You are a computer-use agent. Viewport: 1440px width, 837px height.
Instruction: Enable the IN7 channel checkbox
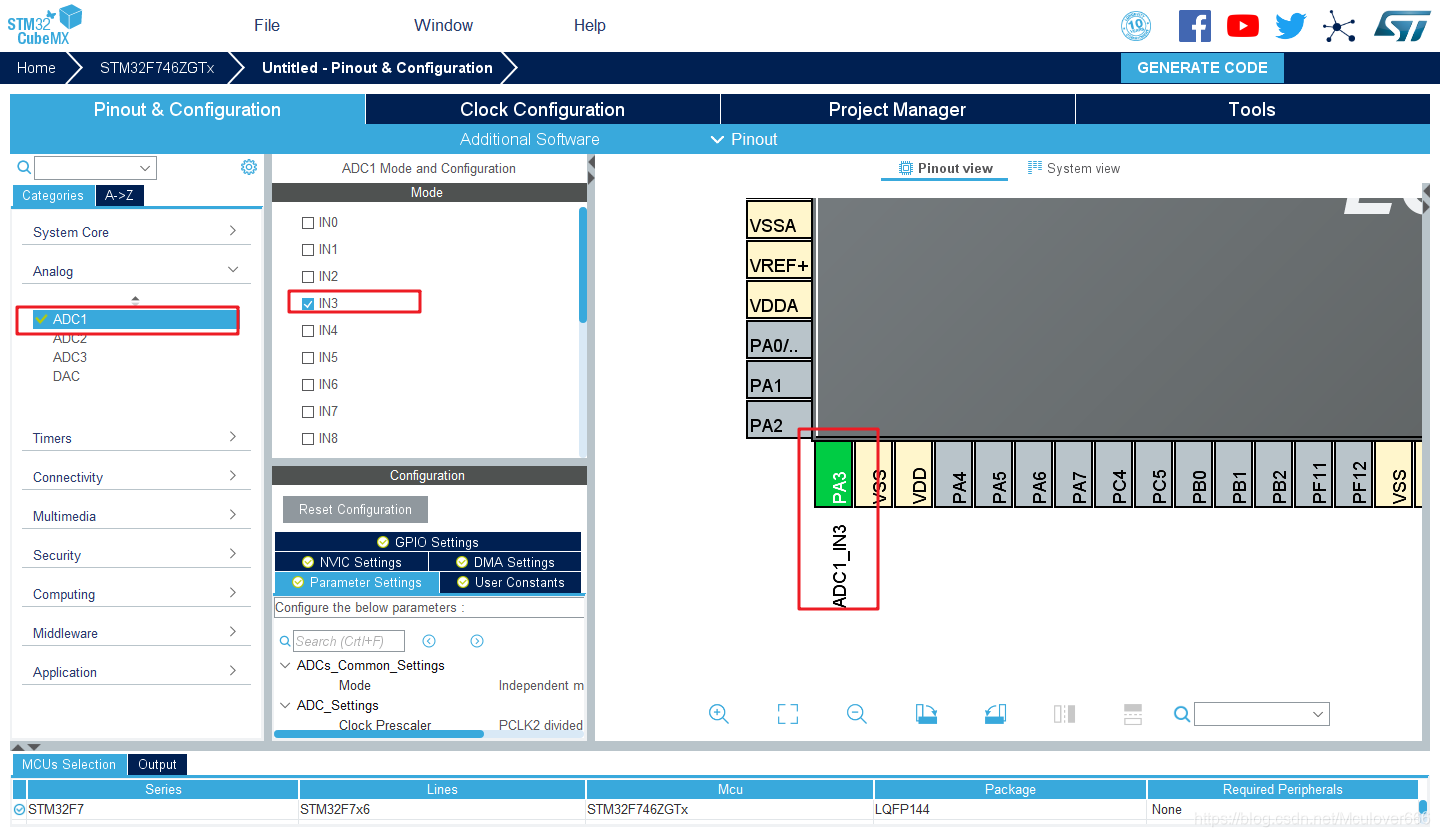coord(308,411)
